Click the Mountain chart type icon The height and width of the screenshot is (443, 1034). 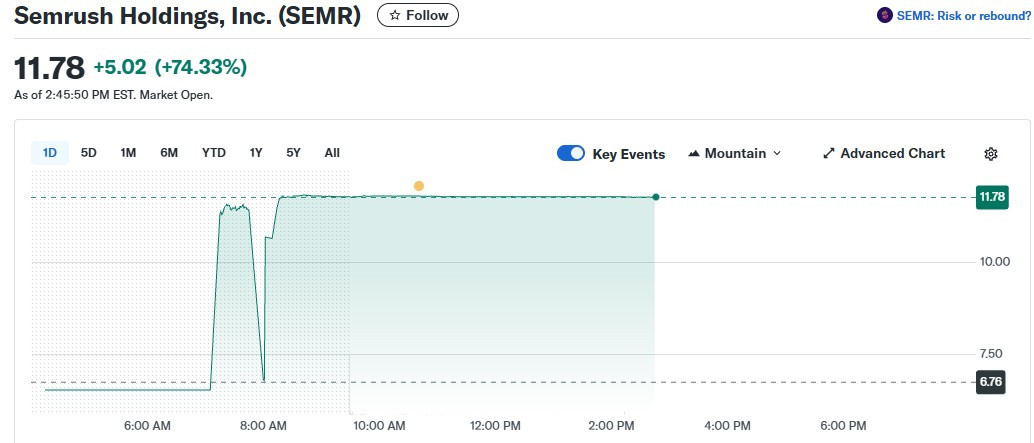point(694,154)
